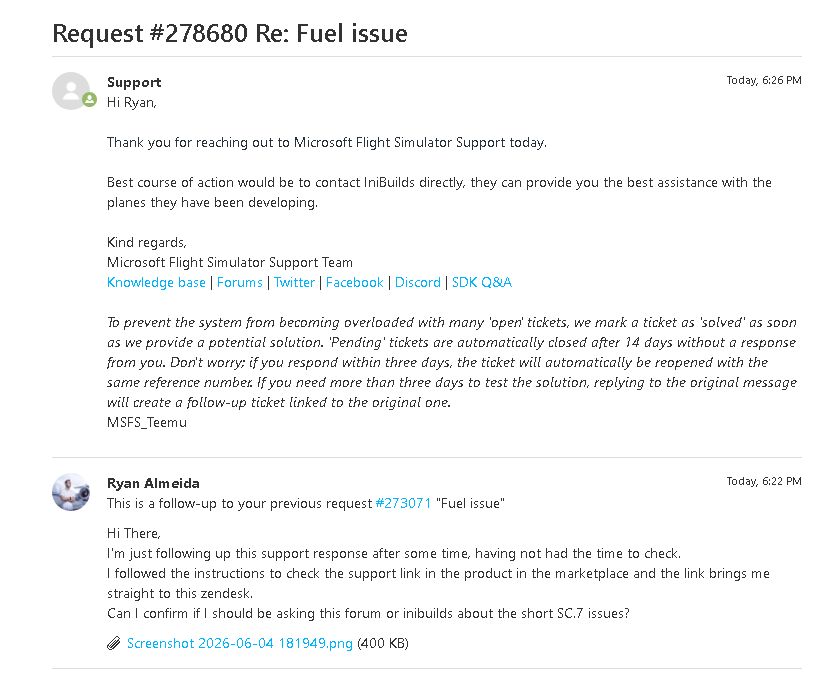The height and width of the screenshot is (689, 830).
Task: Click the Support sender name
Action: [134, 83]
